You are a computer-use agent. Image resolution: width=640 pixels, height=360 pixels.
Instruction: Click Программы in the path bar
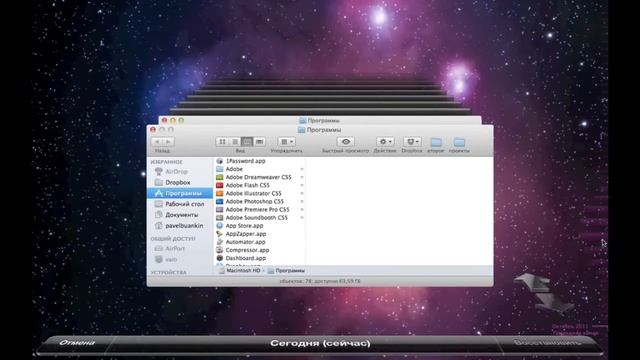[286, 271]
